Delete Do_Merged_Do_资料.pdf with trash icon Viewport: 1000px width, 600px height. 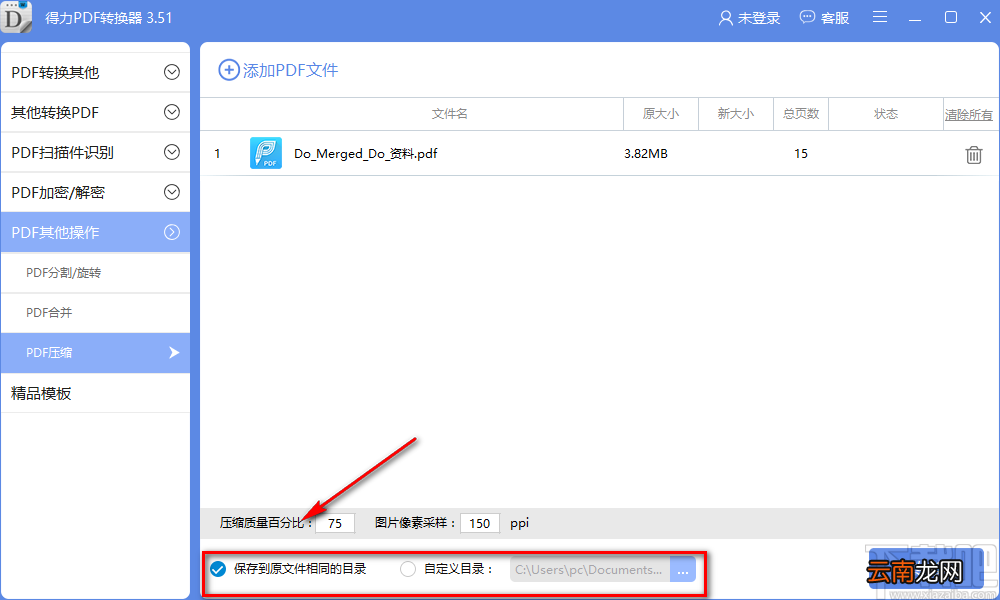coord(973,154)
